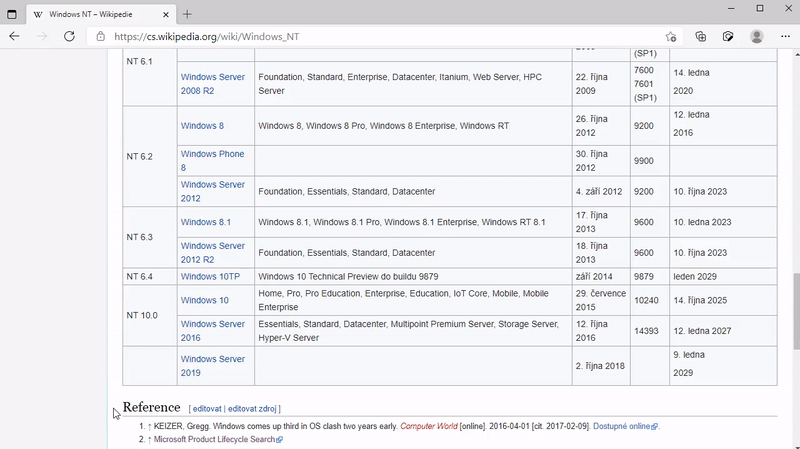Click the browser Back arrow
This screenshot has width=800, height=449.
14,36
